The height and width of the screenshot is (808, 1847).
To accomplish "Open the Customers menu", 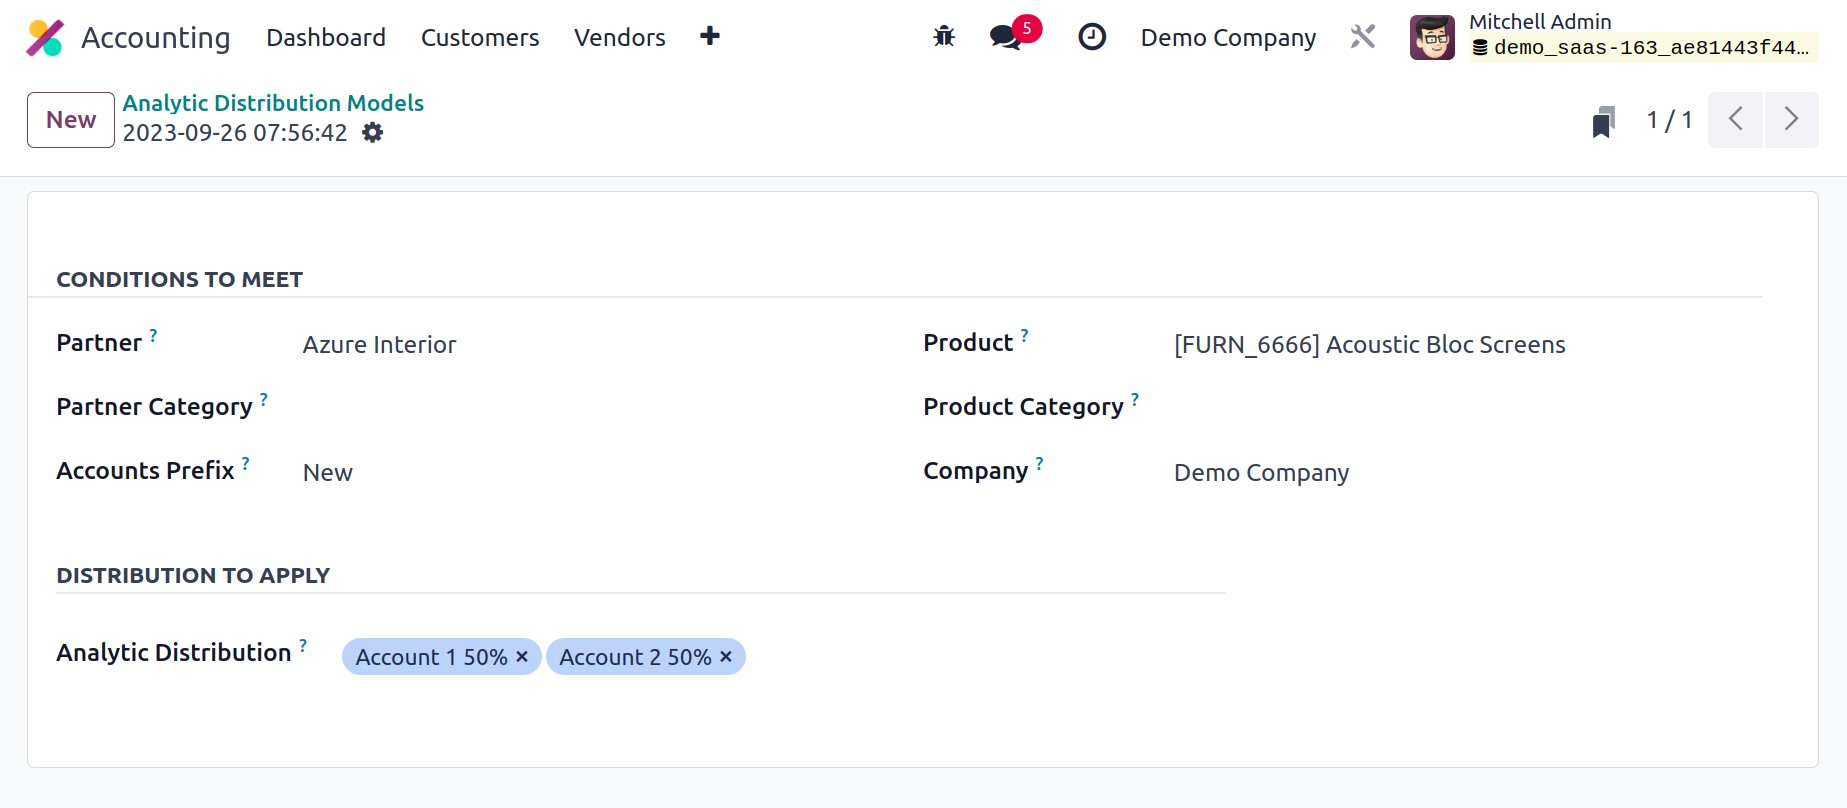I will 479,38.
